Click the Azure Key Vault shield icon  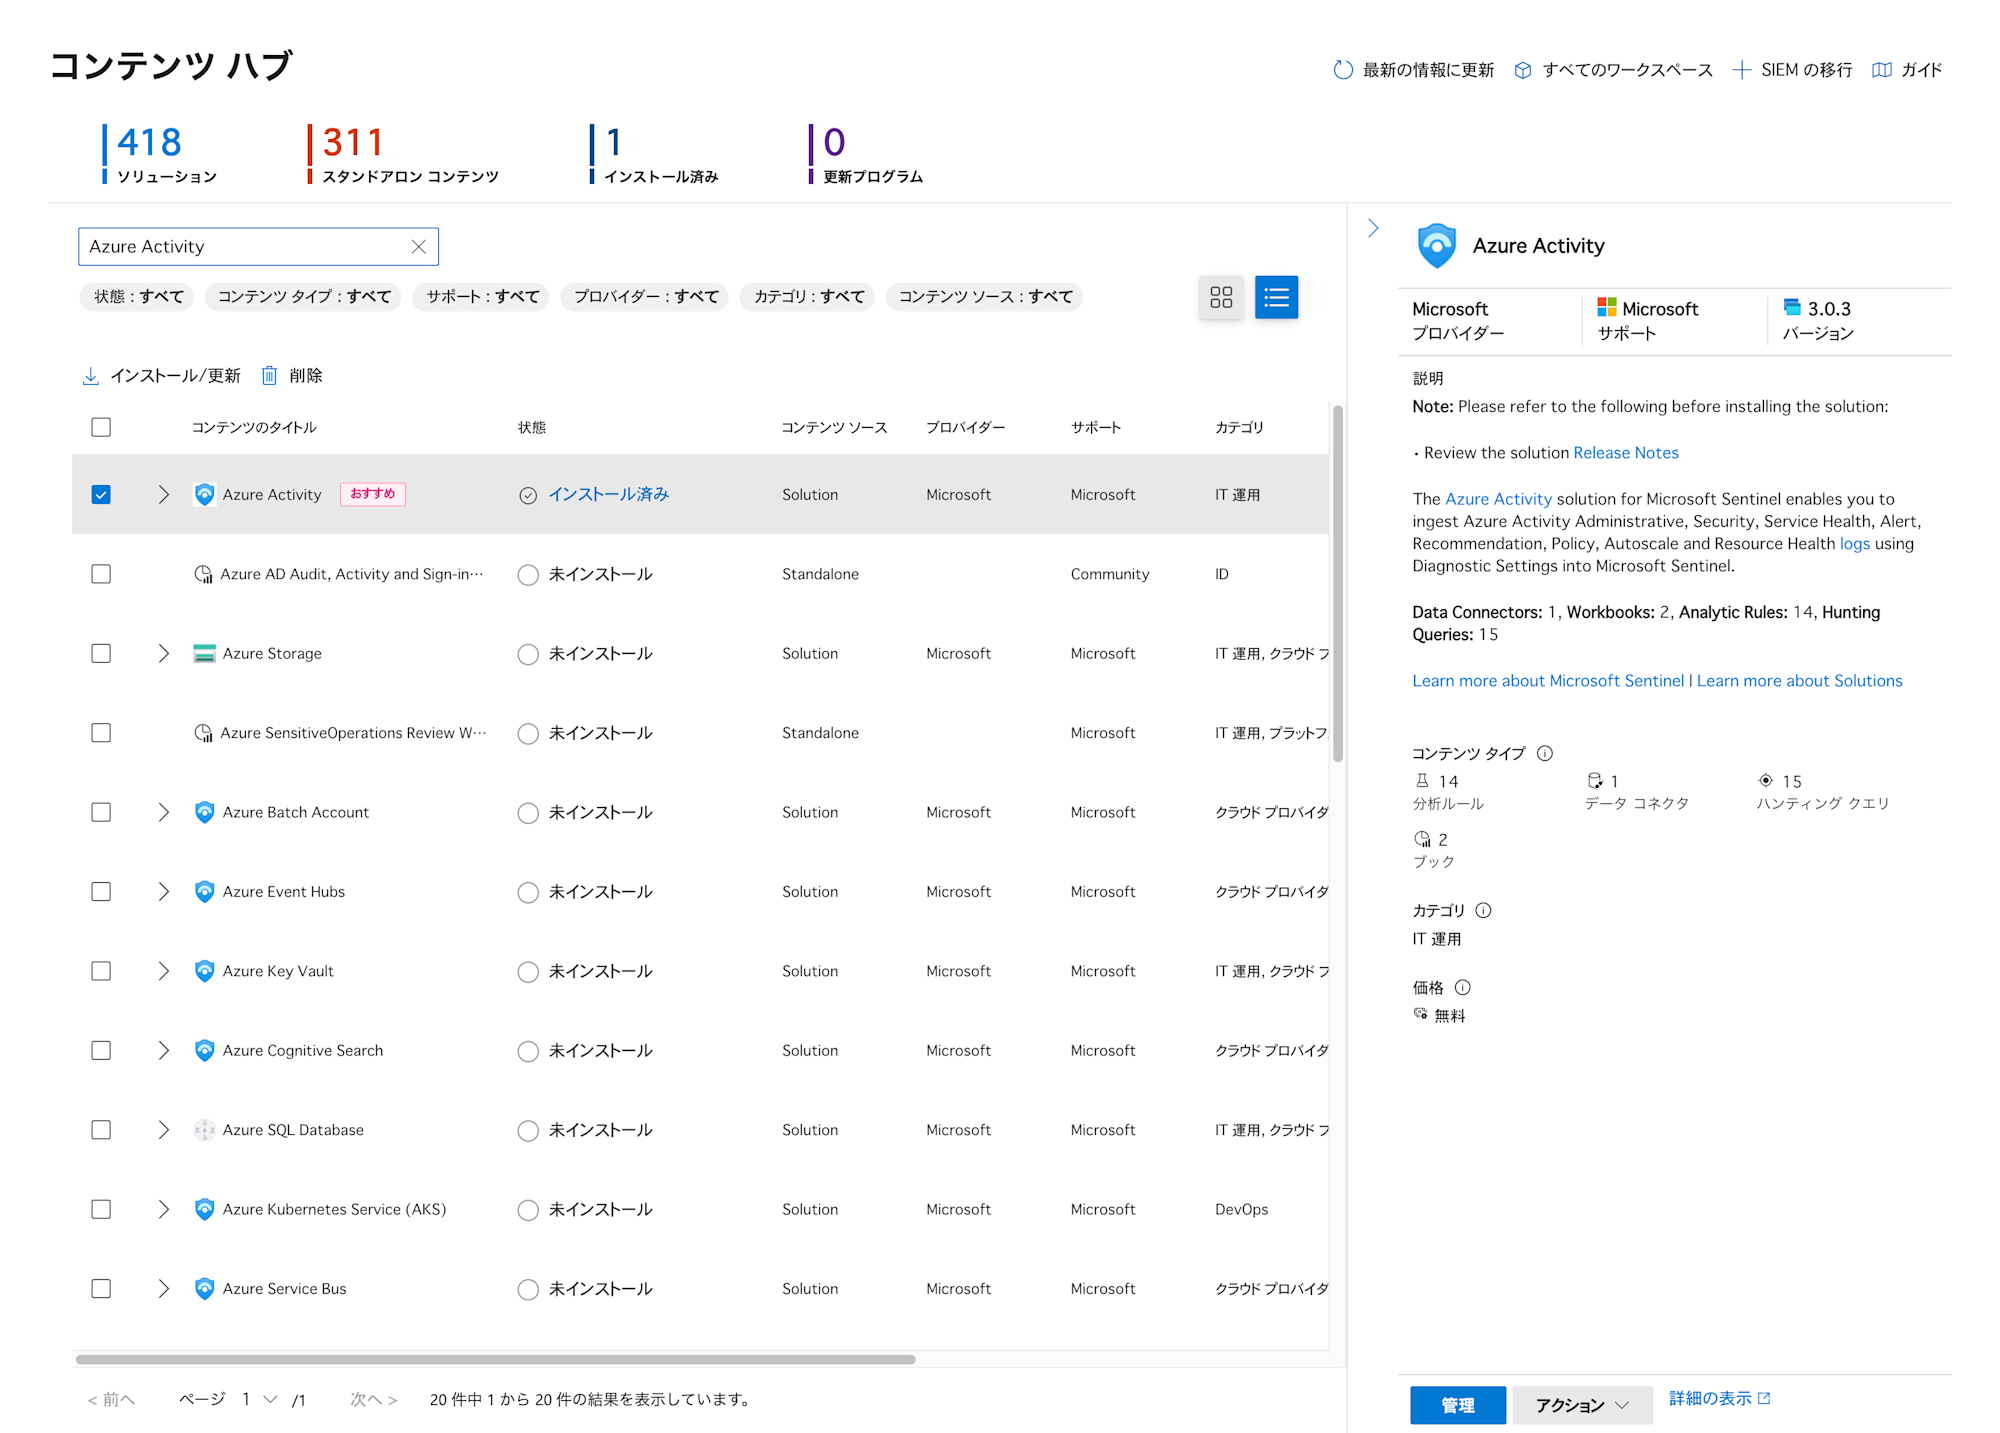point(204,971)
